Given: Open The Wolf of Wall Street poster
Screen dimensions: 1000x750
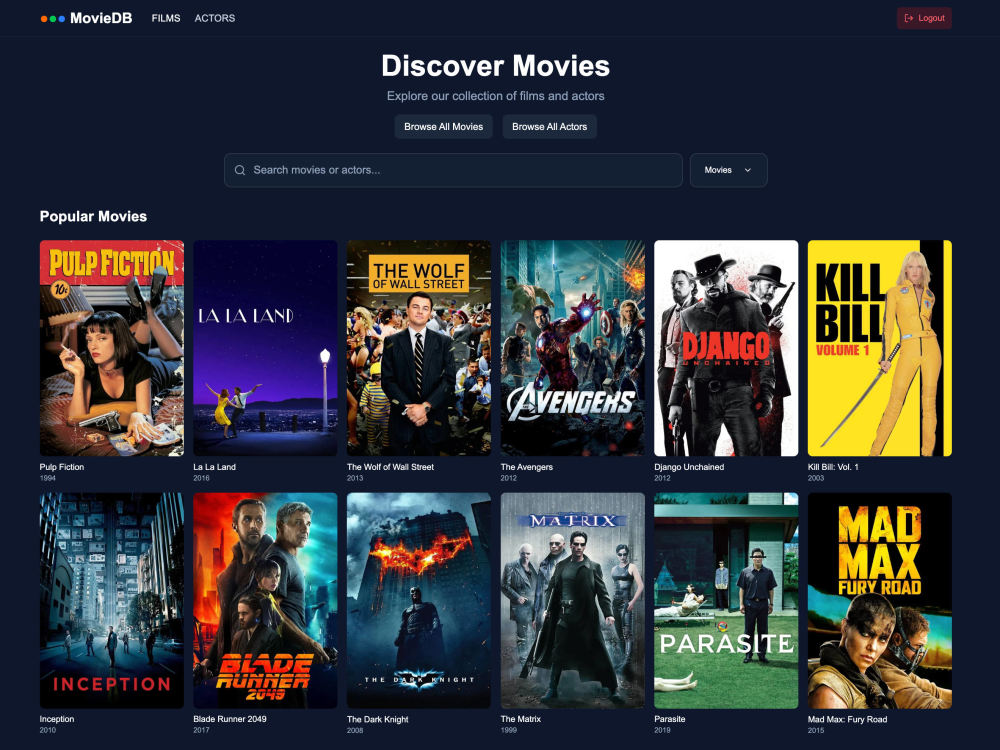Looking at the screenshot, I should 419,348.
